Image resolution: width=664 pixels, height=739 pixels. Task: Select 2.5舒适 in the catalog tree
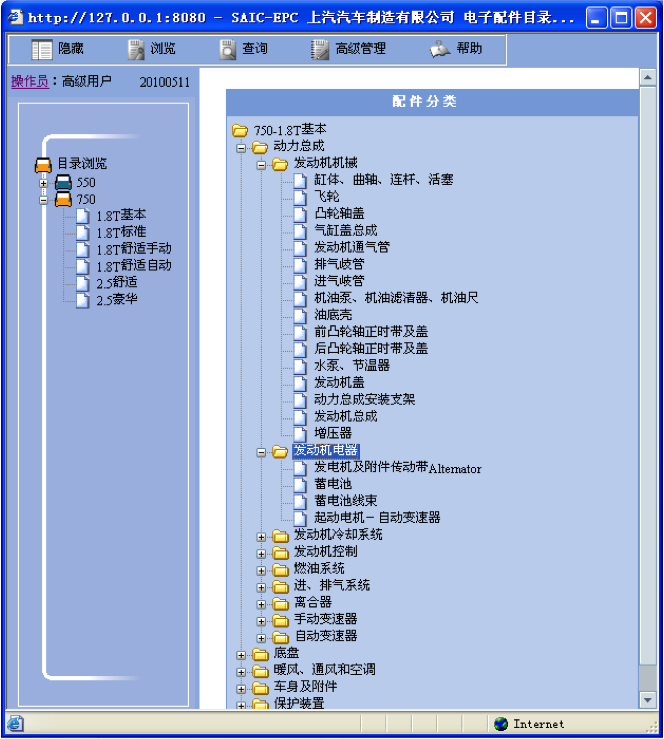(x=117, y=283)
